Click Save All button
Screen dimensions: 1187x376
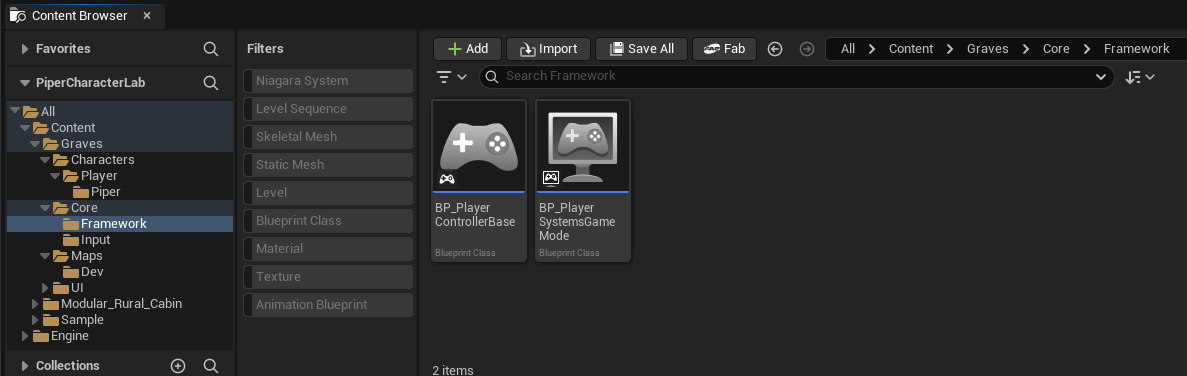641,49
